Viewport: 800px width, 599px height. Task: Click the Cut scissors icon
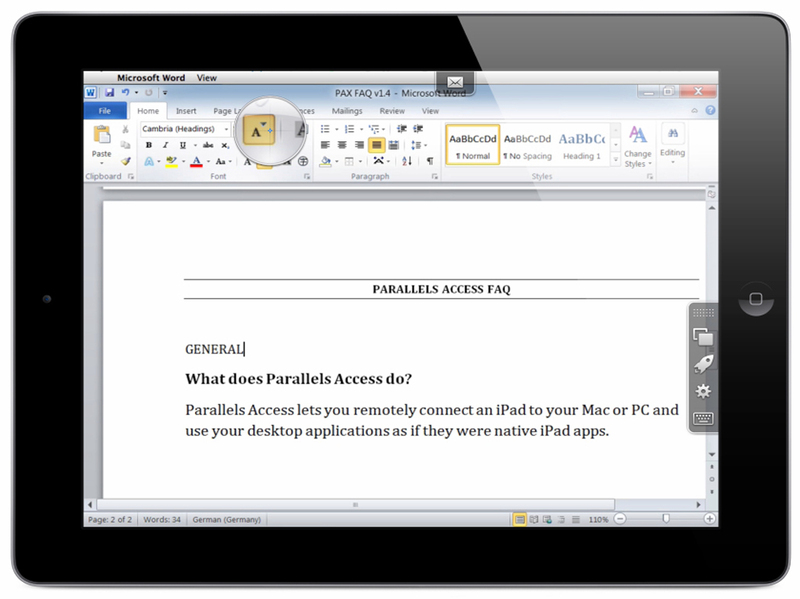click(x=126, y=130)
